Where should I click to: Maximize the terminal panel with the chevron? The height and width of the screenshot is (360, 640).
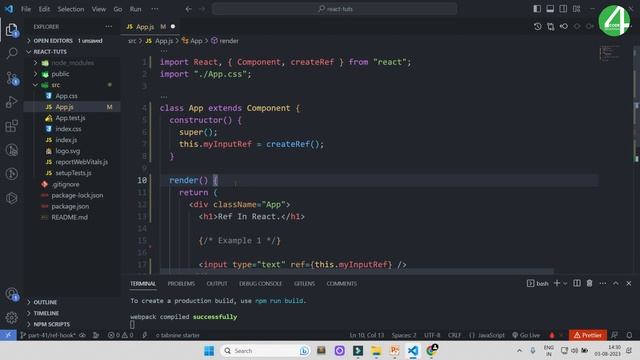(x=616, y=283)
